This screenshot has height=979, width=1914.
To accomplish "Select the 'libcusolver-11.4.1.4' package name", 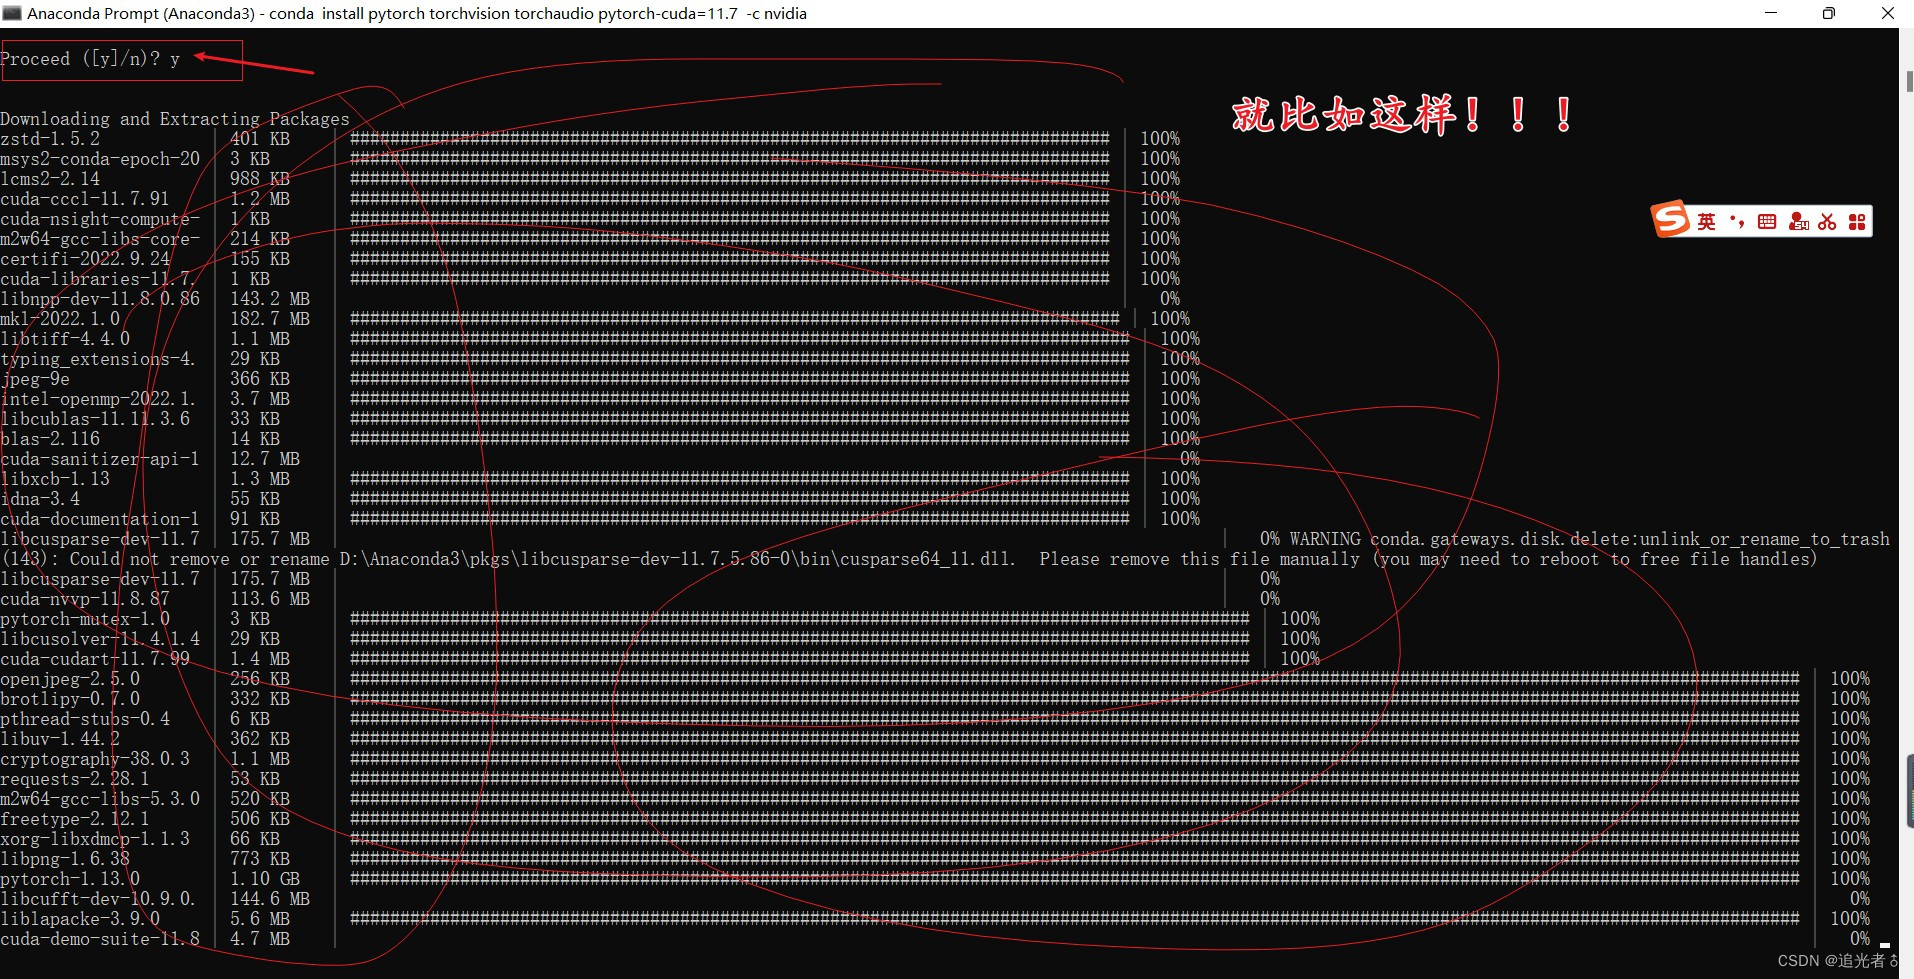I will [100, 639].
